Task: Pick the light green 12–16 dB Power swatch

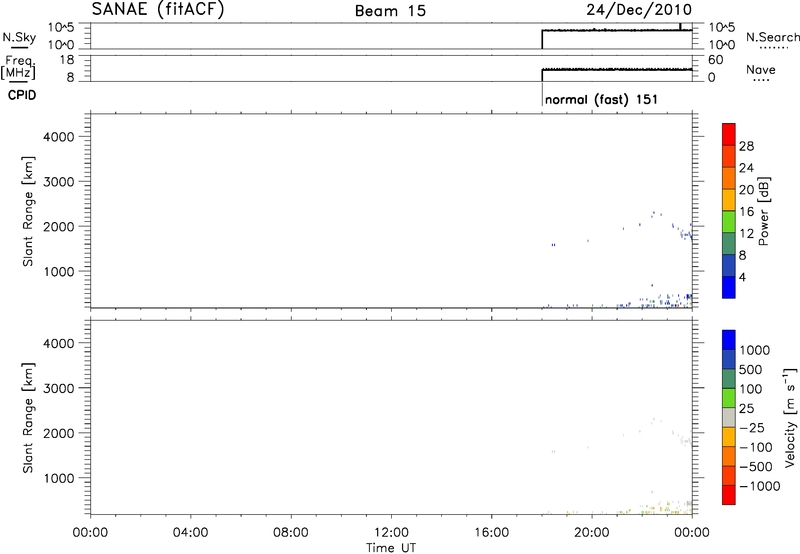Action: [729, 221]
